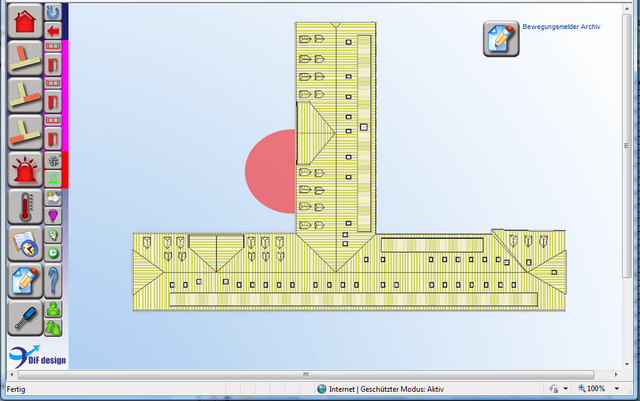Click the blue refresh arrow icon

coord(54,12)
